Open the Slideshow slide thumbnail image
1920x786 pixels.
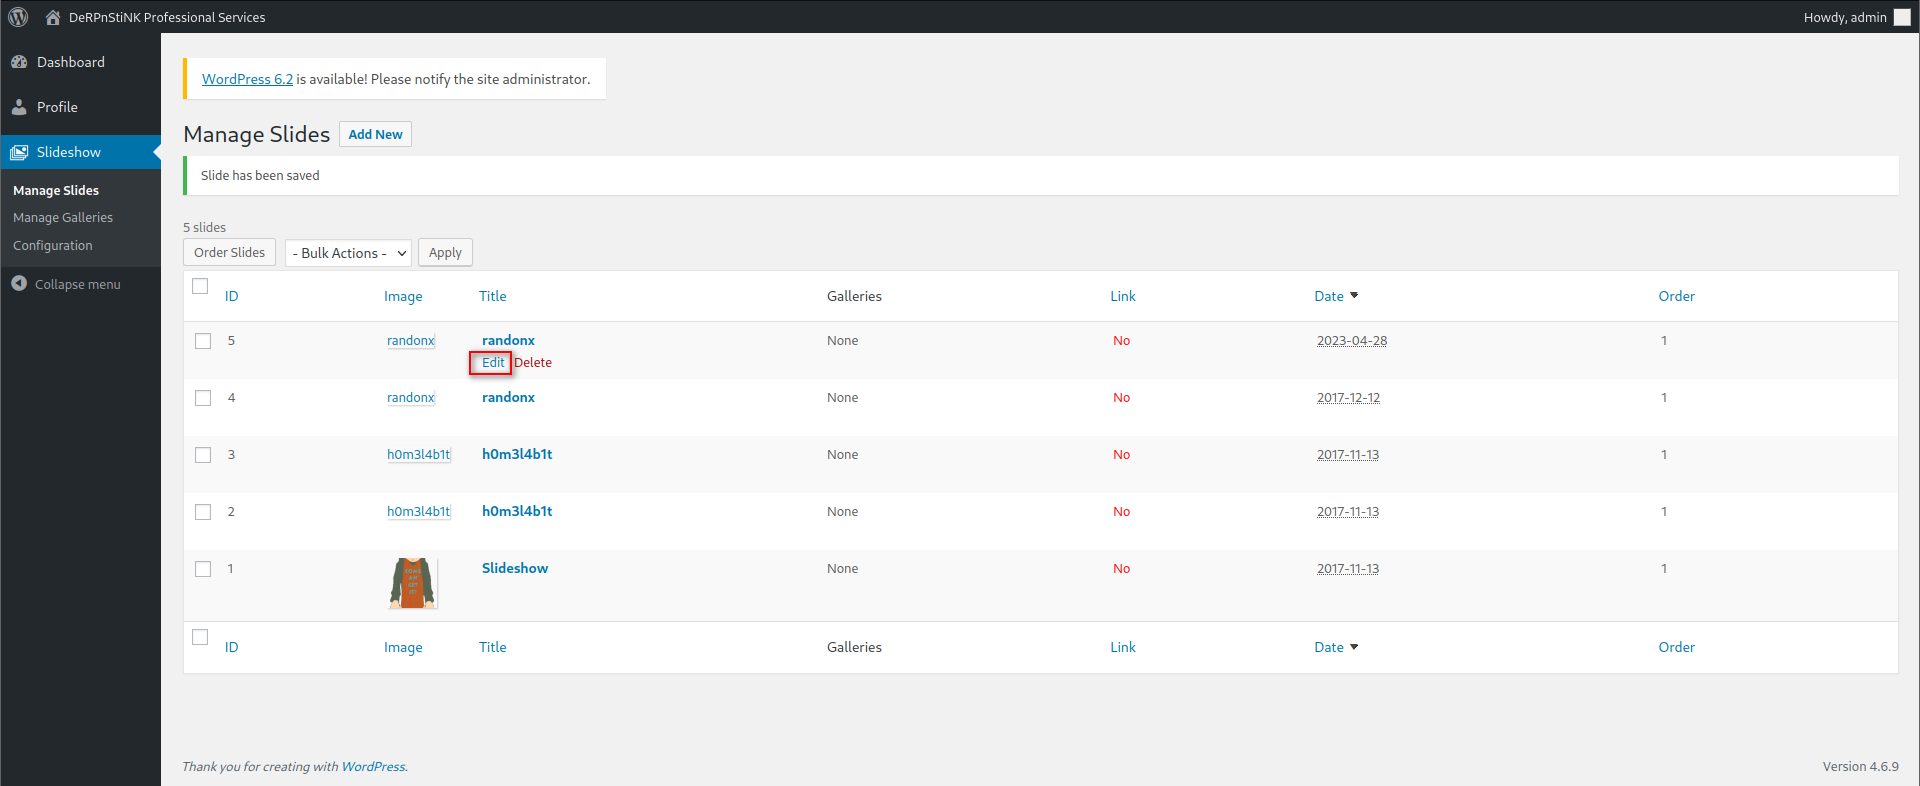(x=412, y=583)
